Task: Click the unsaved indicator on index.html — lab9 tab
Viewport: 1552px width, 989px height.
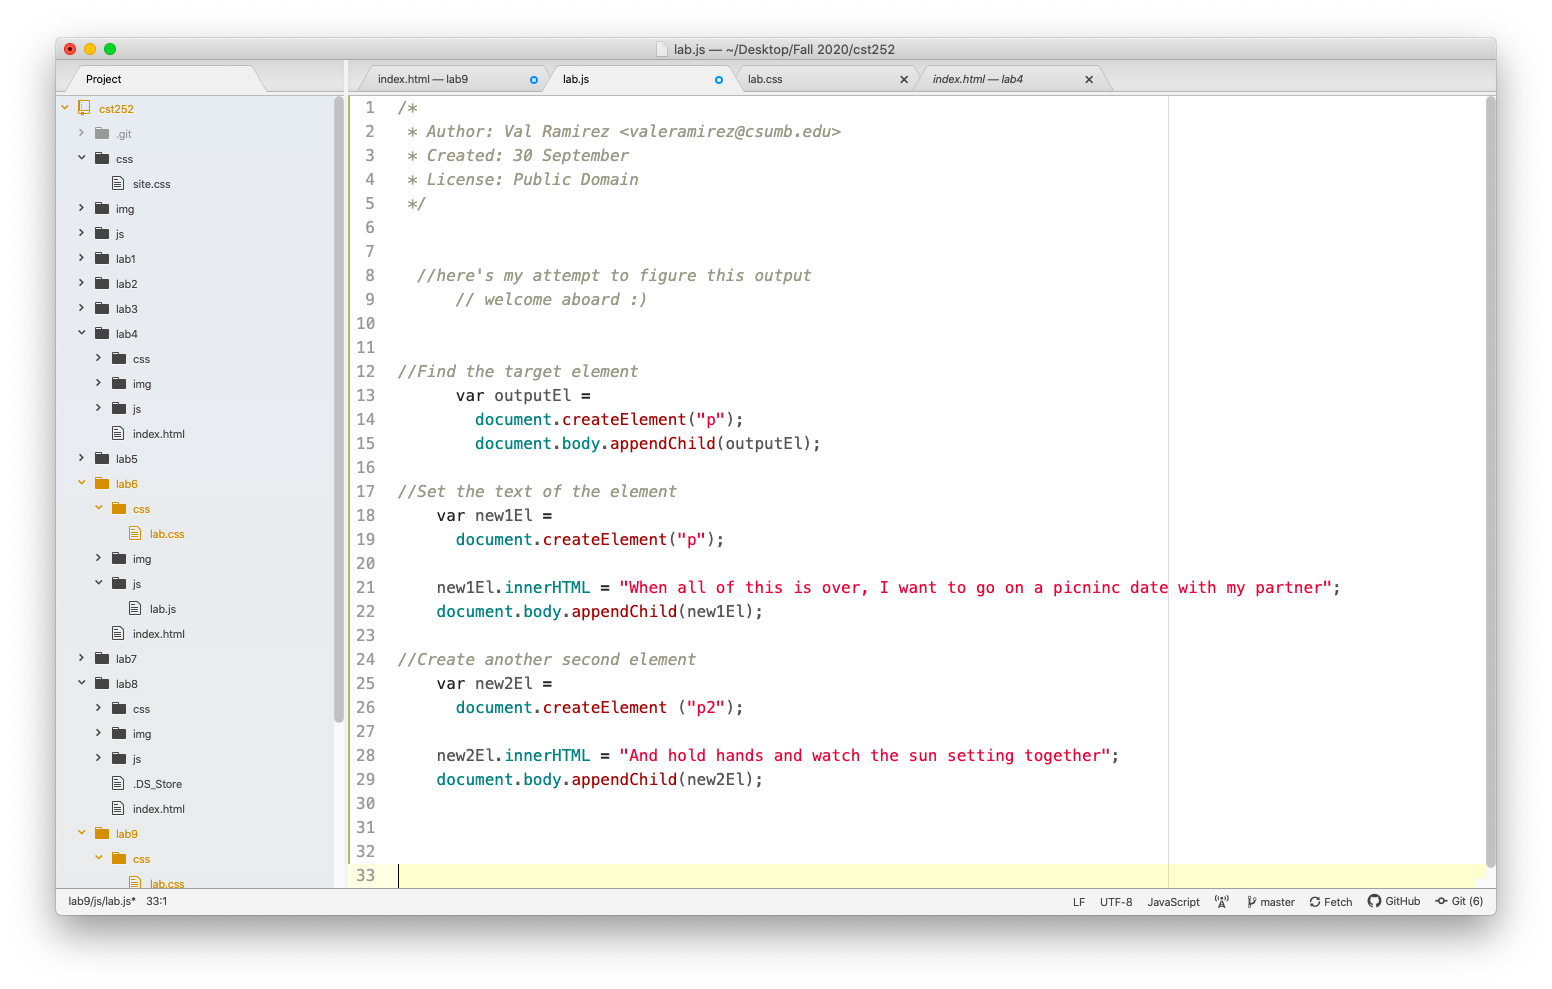Action: 533,78
